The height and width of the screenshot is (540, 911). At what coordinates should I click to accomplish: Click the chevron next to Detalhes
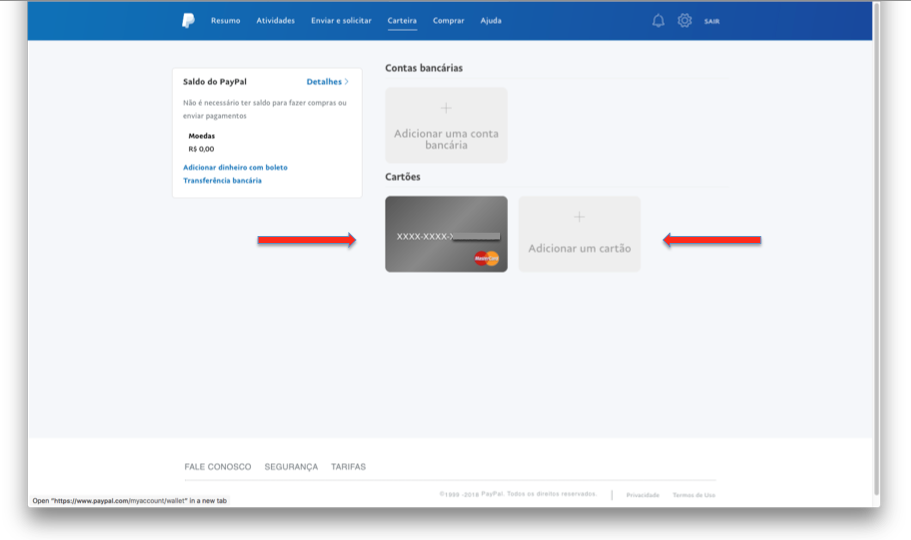[x=347, y=82]
